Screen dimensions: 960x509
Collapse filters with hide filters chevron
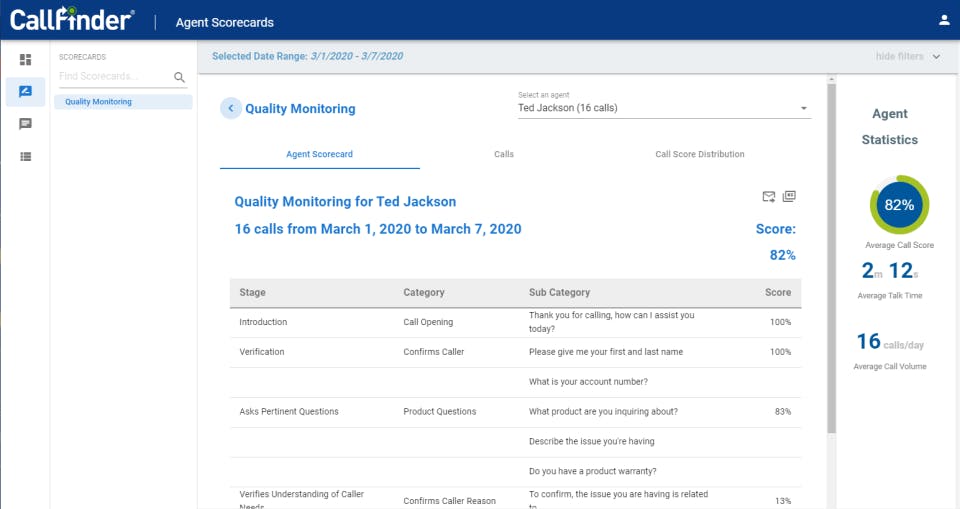coord(936,57)
